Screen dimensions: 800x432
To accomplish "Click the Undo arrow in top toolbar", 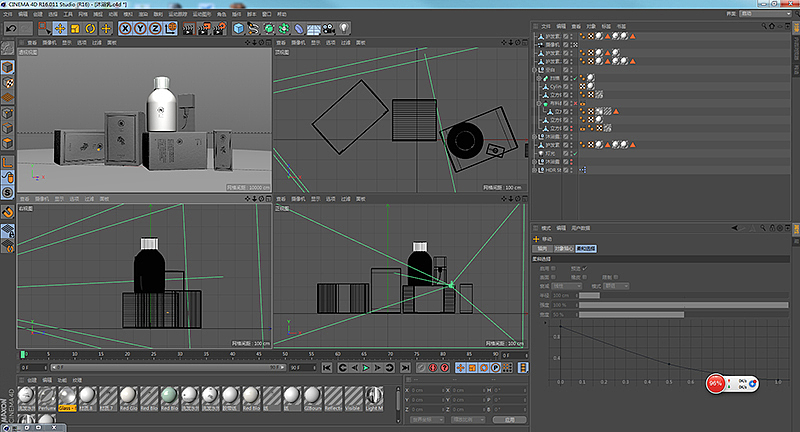I will click(11, 29).
